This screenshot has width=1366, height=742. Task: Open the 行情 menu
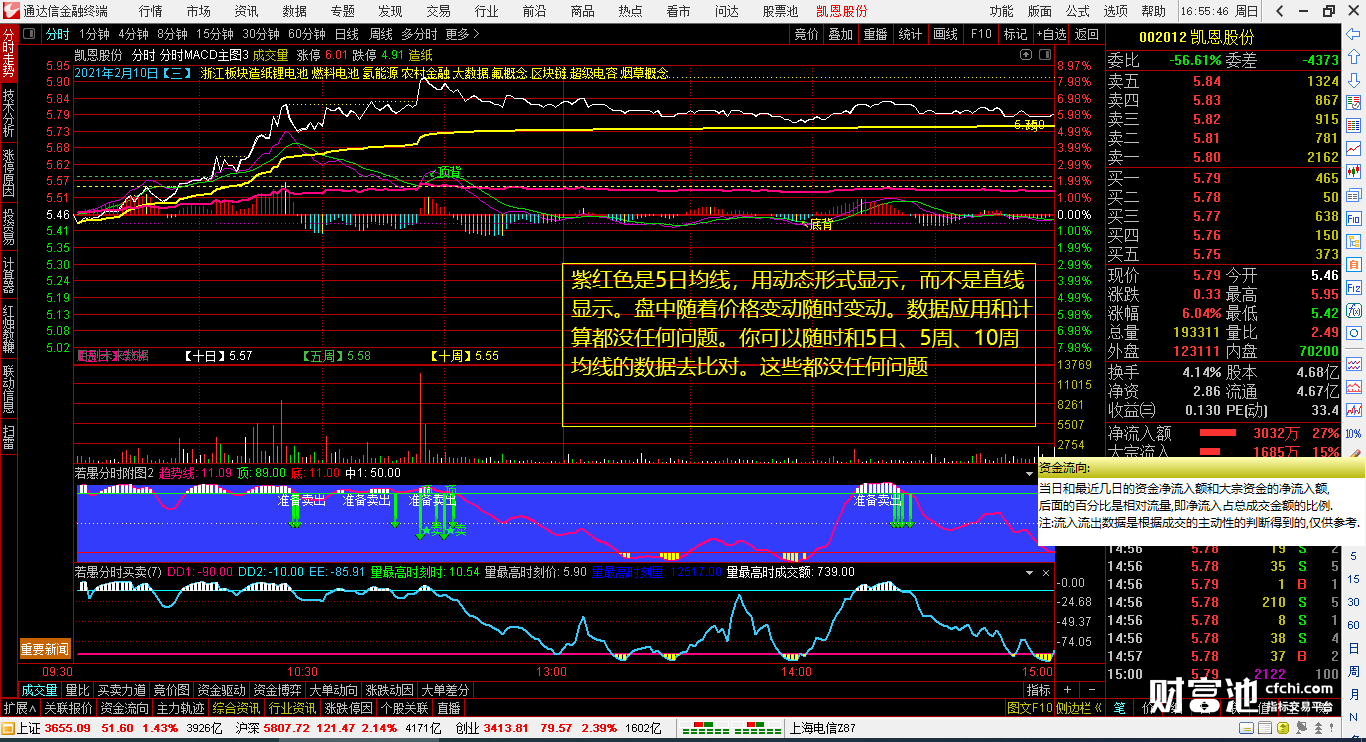150,11
